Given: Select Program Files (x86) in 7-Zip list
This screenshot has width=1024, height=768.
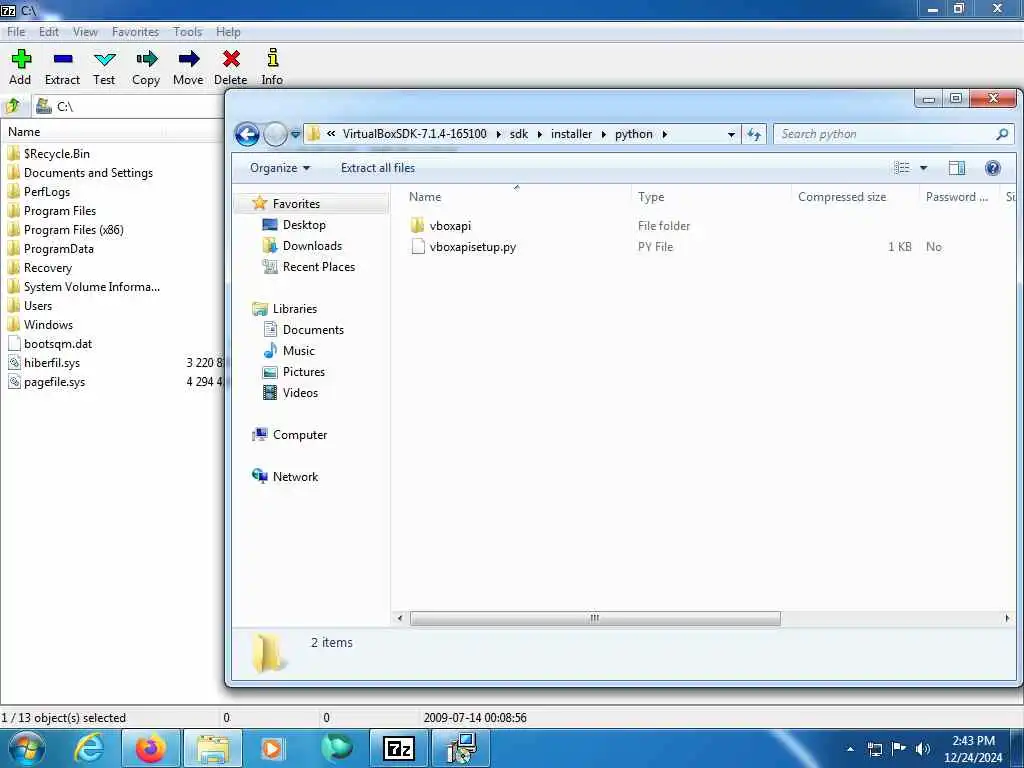Looking at the screenshot, I should coord(73,230).
